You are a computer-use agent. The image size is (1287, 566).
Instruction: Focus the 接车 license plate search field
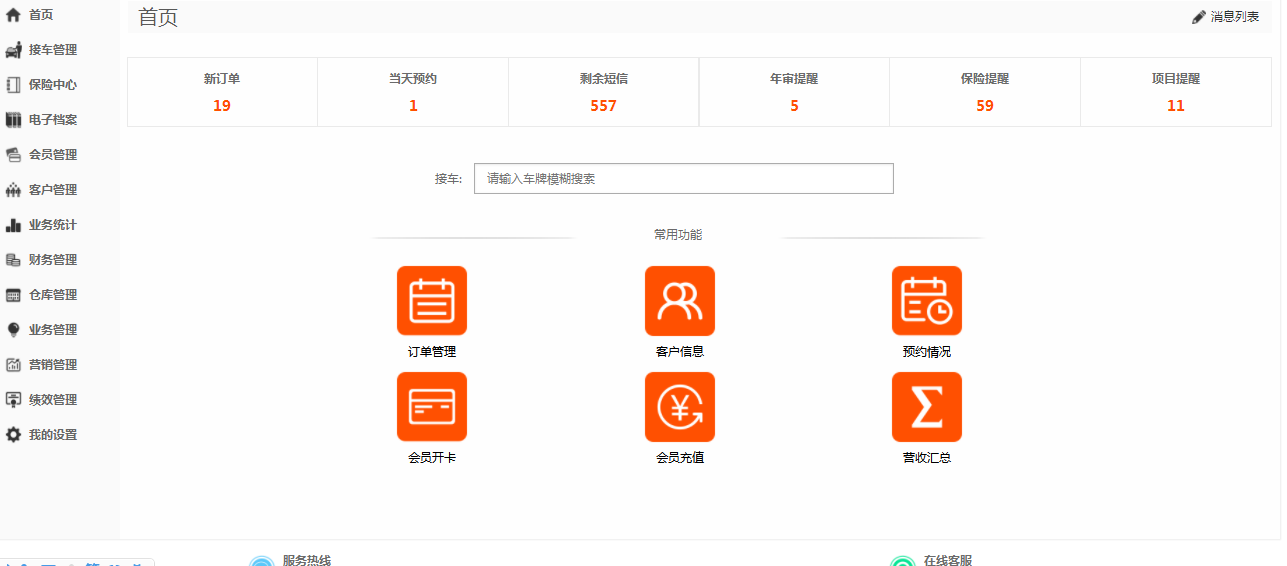click(x=683, y=179)
